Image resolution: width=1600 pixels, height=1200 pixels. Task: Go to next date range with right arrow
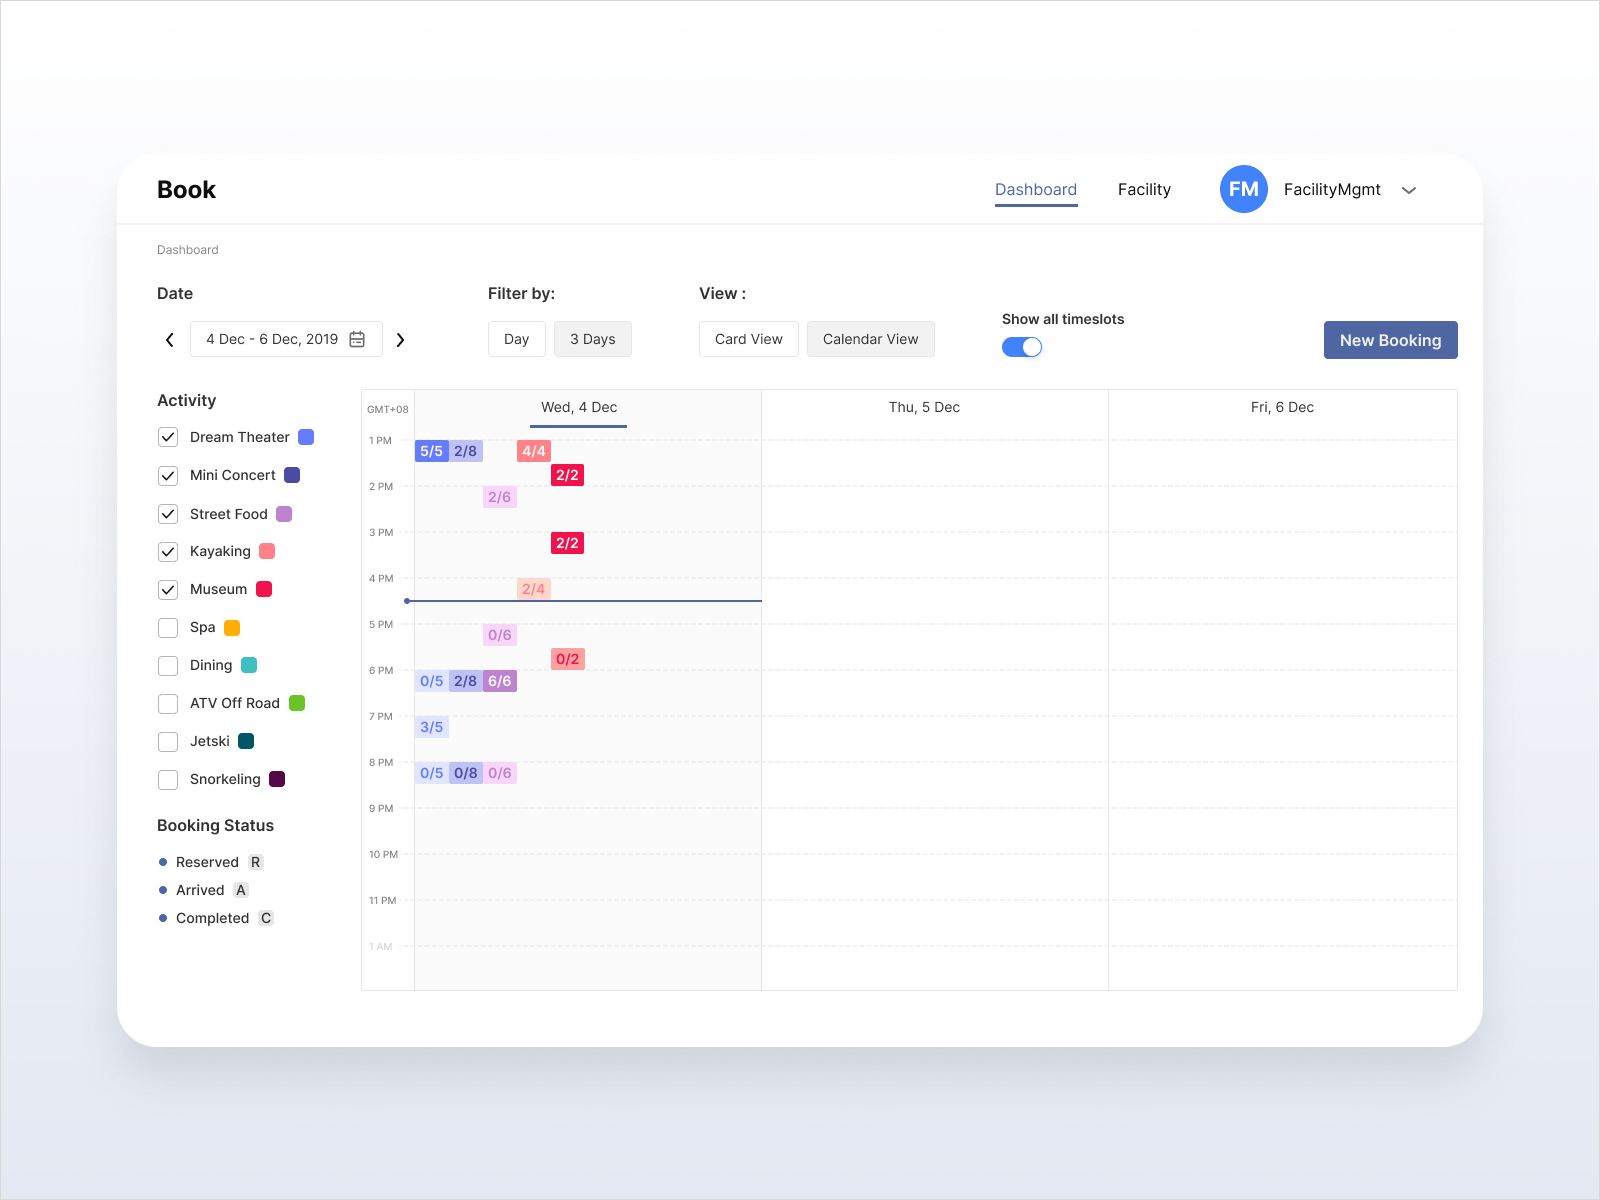(x=400, y=340)
